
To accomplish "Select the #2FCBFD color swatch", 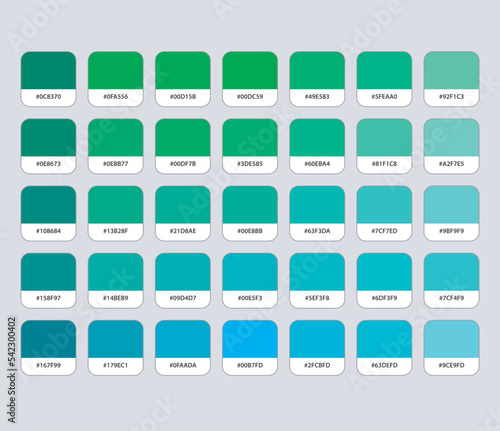I will [x=317, y=348].
